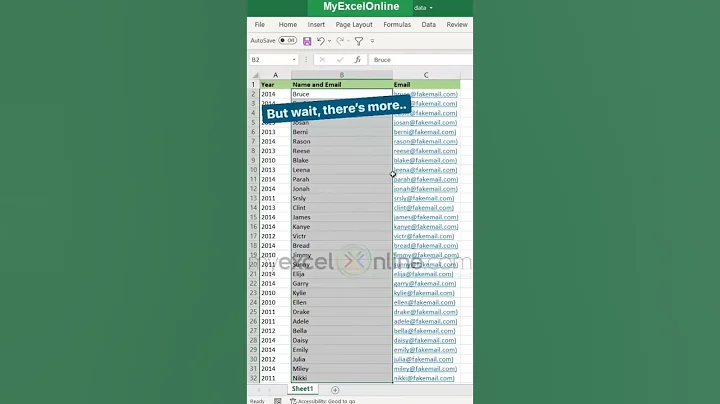
Task: Click the 2012 year cell in Julia's row
Action: point(276,359)
